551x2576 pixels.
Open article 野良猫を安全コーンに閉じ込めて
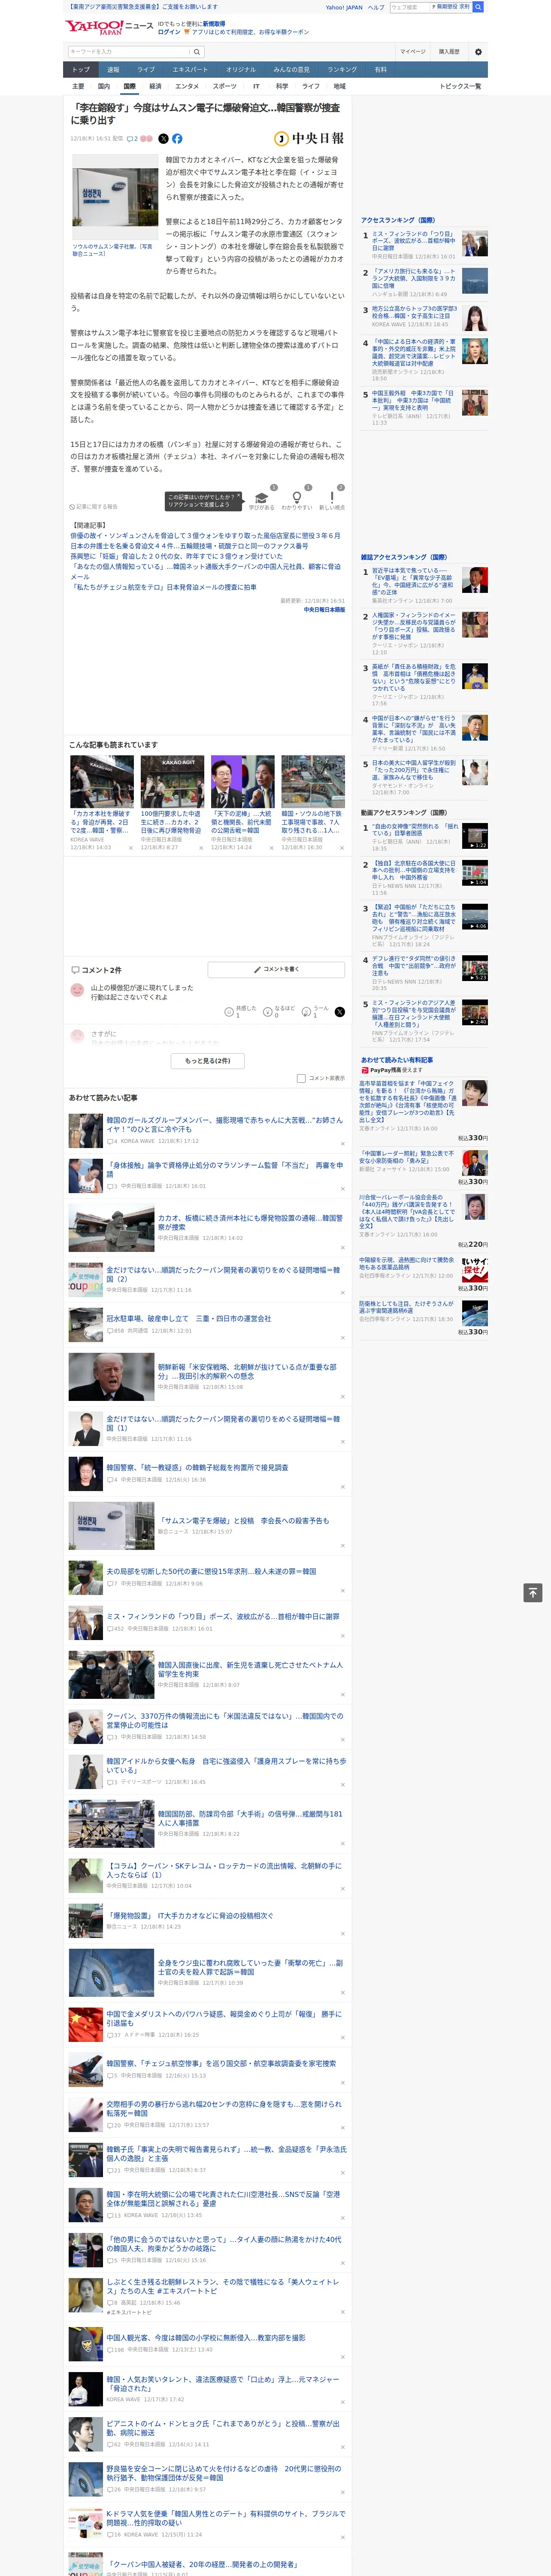(x=224, y=2473)
